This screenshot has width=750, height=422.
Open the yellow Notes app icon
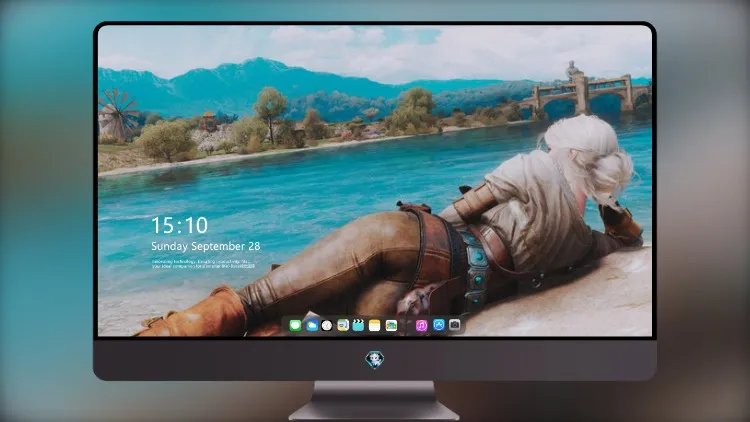click(x=375, y=326)
